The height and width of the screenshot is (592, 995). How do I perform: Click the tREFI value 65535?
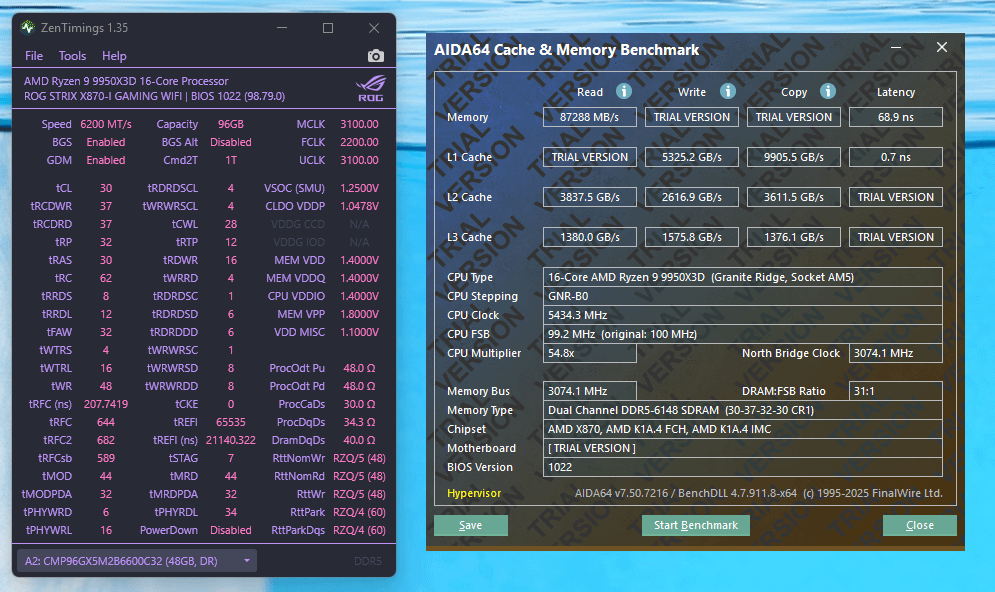click(231, 422)
